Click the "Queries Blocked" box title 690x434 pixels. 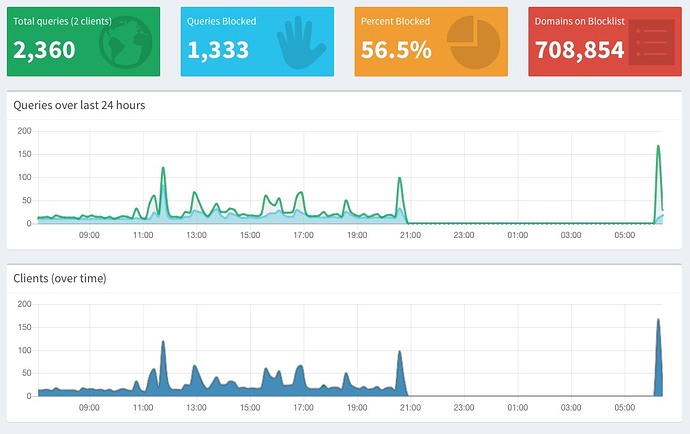pyautogui.click(x=221, y=21)
